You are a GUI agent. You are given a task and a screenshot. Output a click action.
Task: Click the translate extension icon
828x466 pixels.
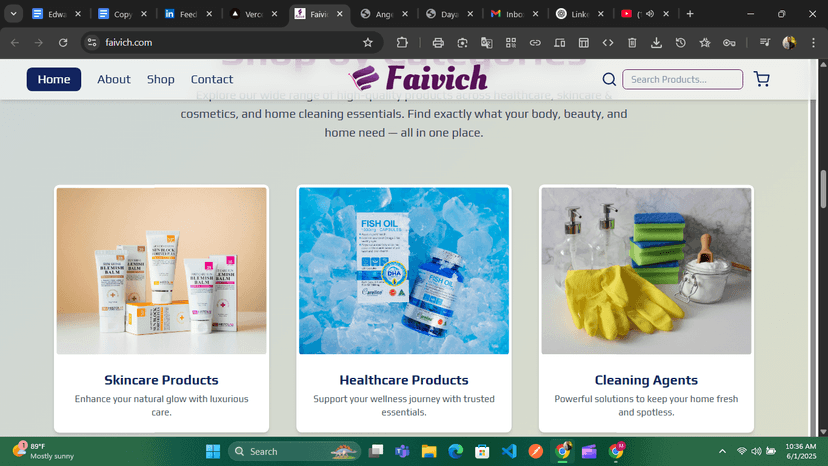[x=486, y=43]
